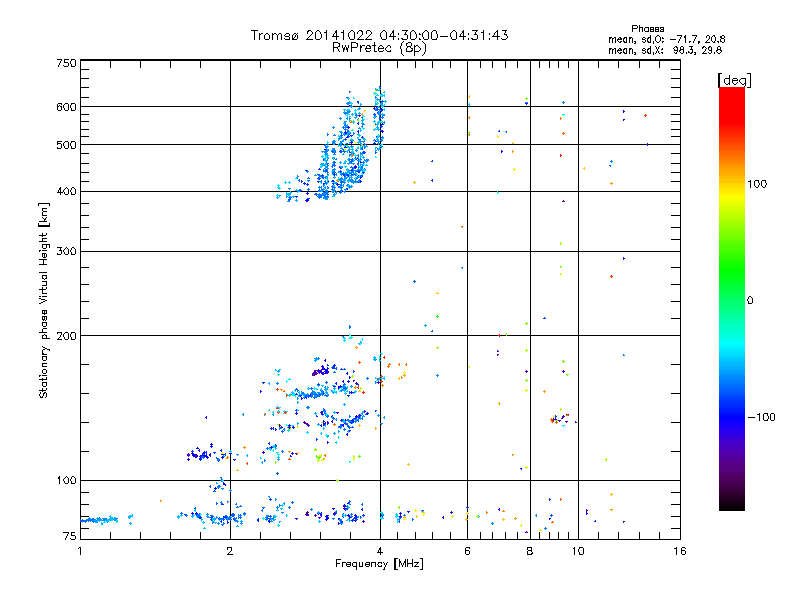
Task: Click y-axis tick label '300'
Action: coord(66,252)
